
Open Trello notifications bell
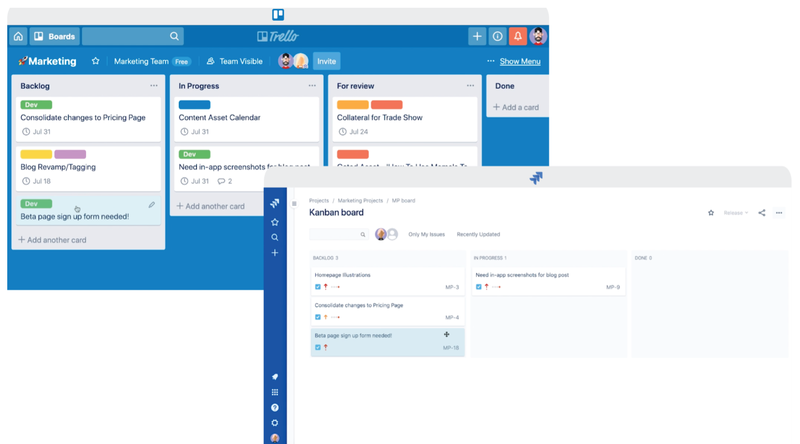(x=518, y=36)
